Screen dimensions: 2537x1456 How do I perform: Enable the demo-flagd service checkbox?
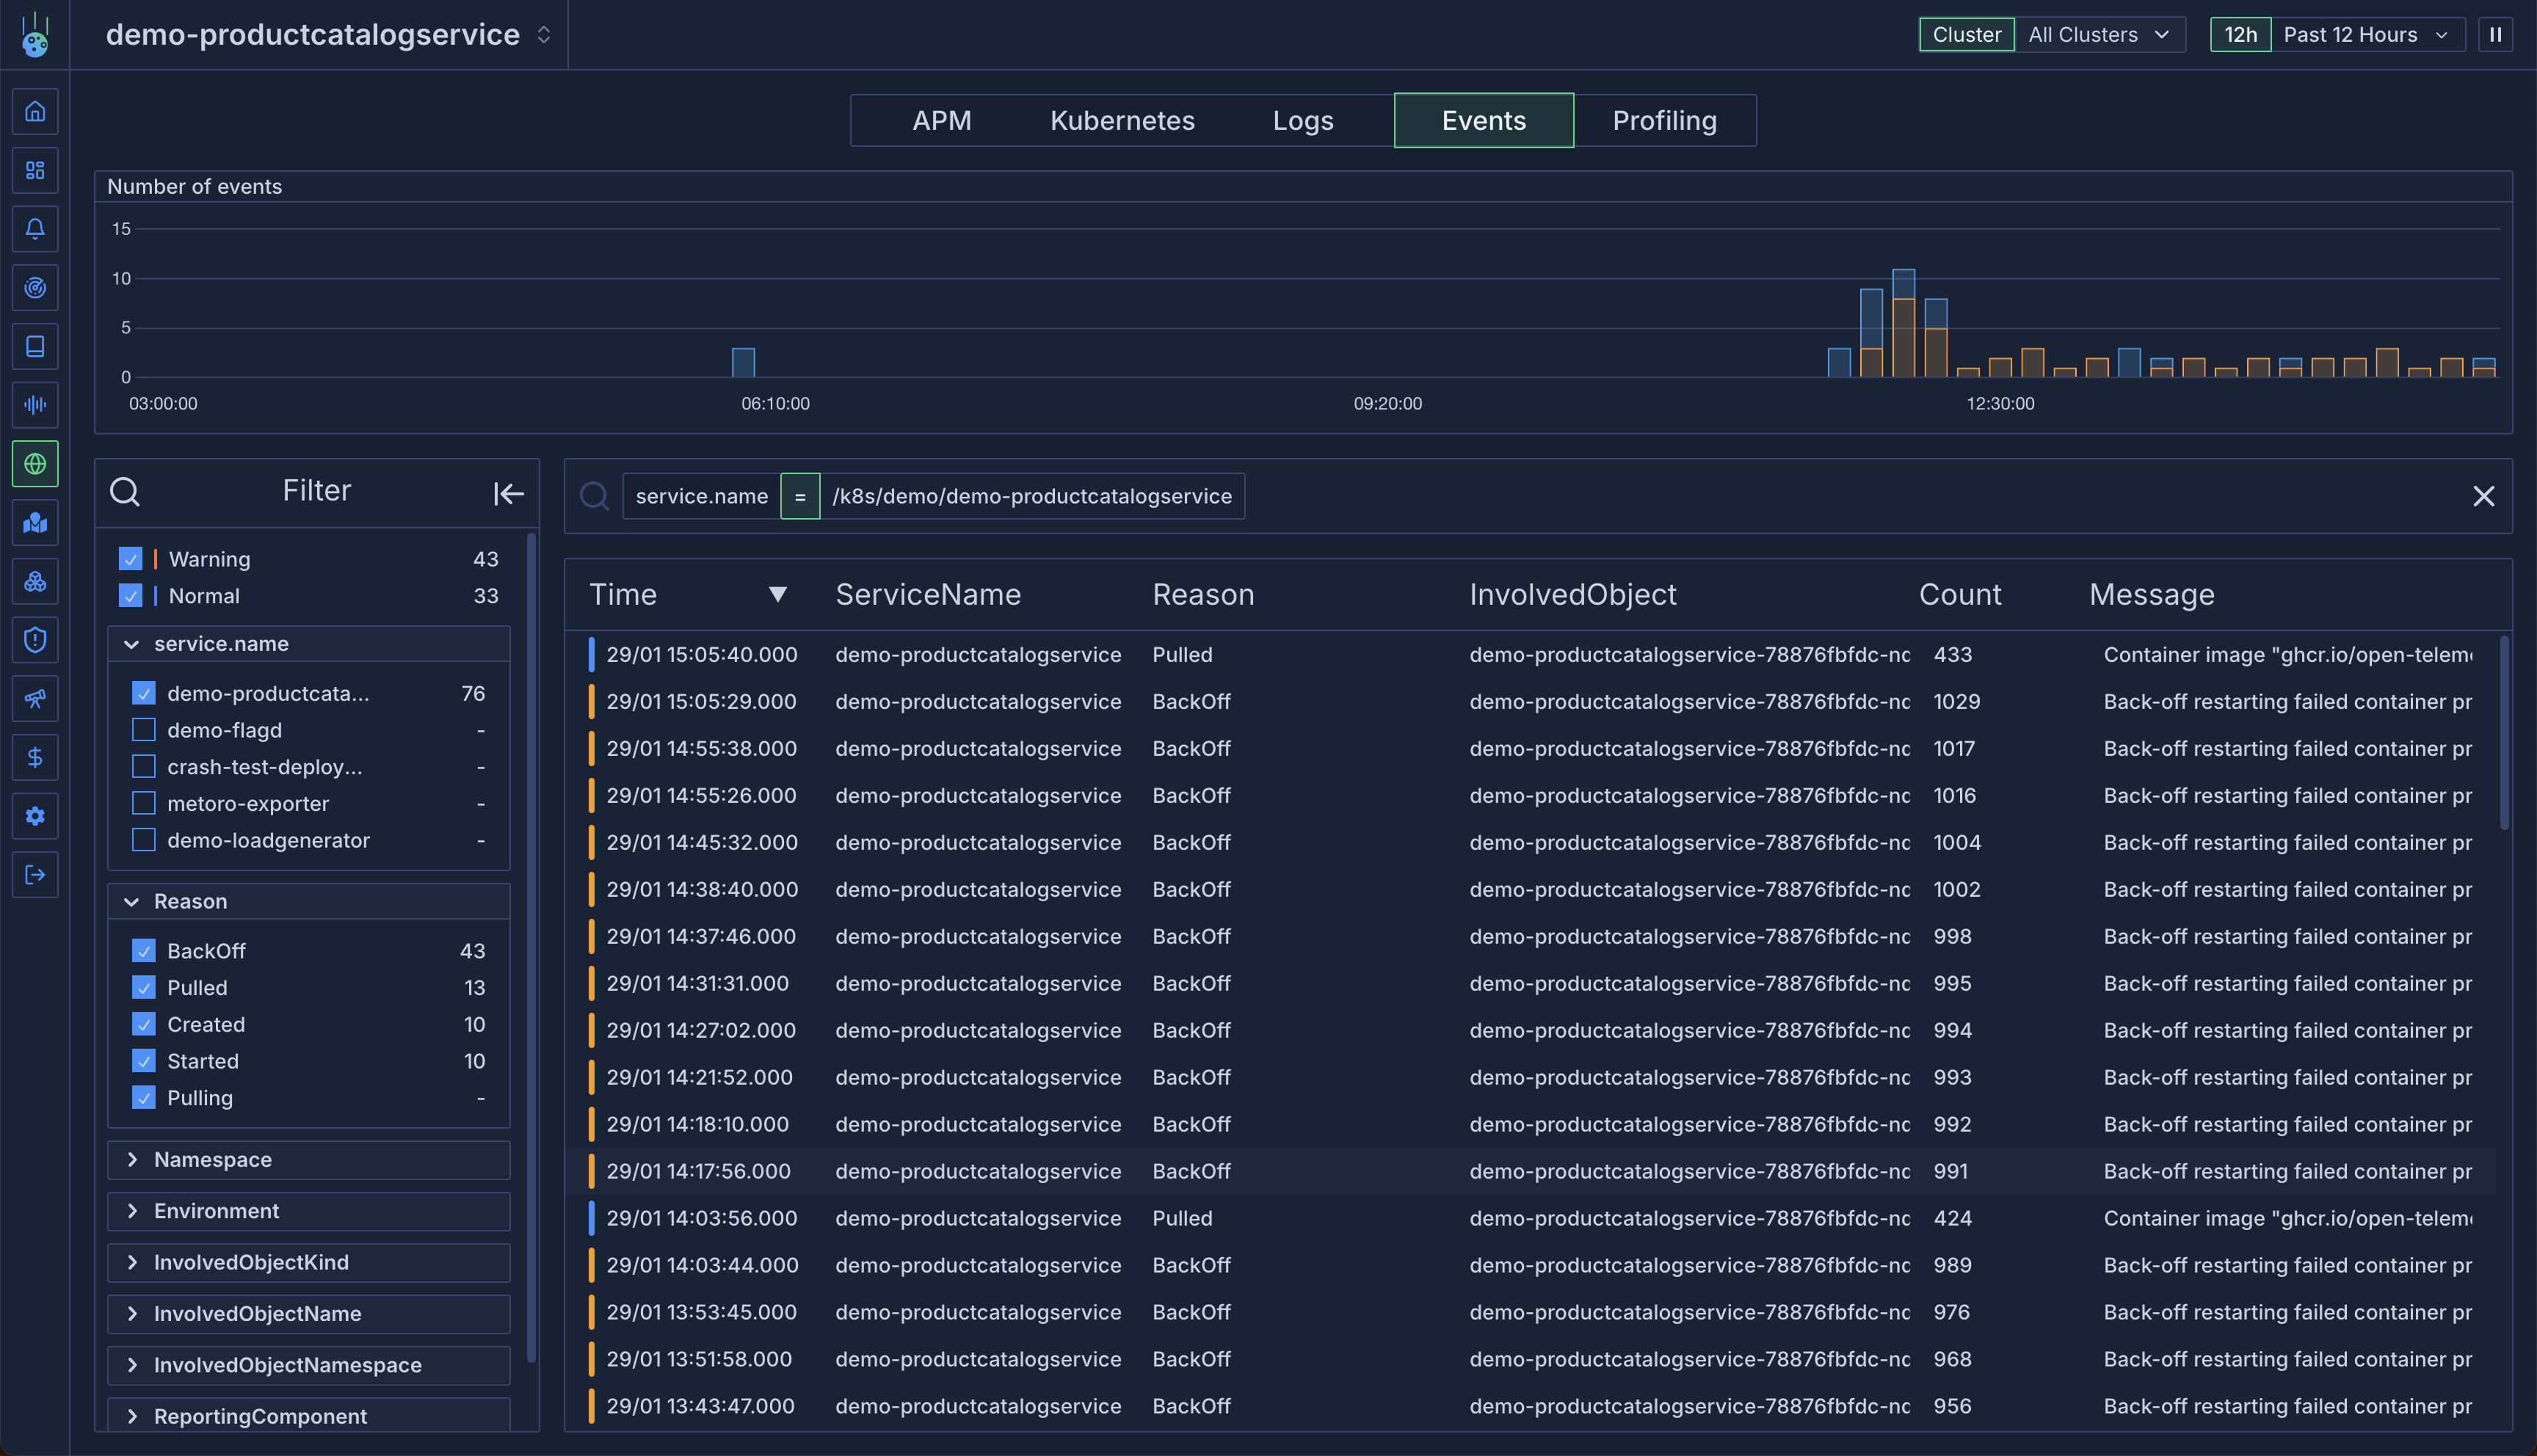144,730
